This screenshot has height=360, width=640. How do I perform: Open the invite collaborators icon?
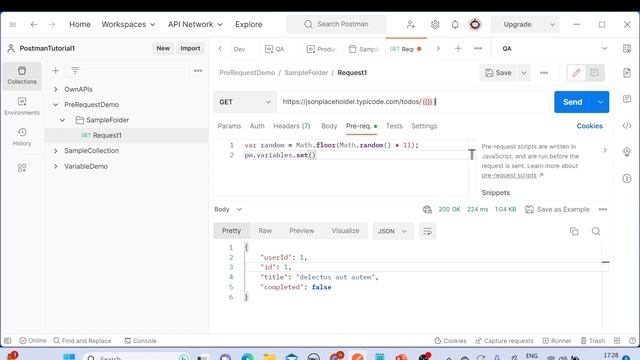411,24
